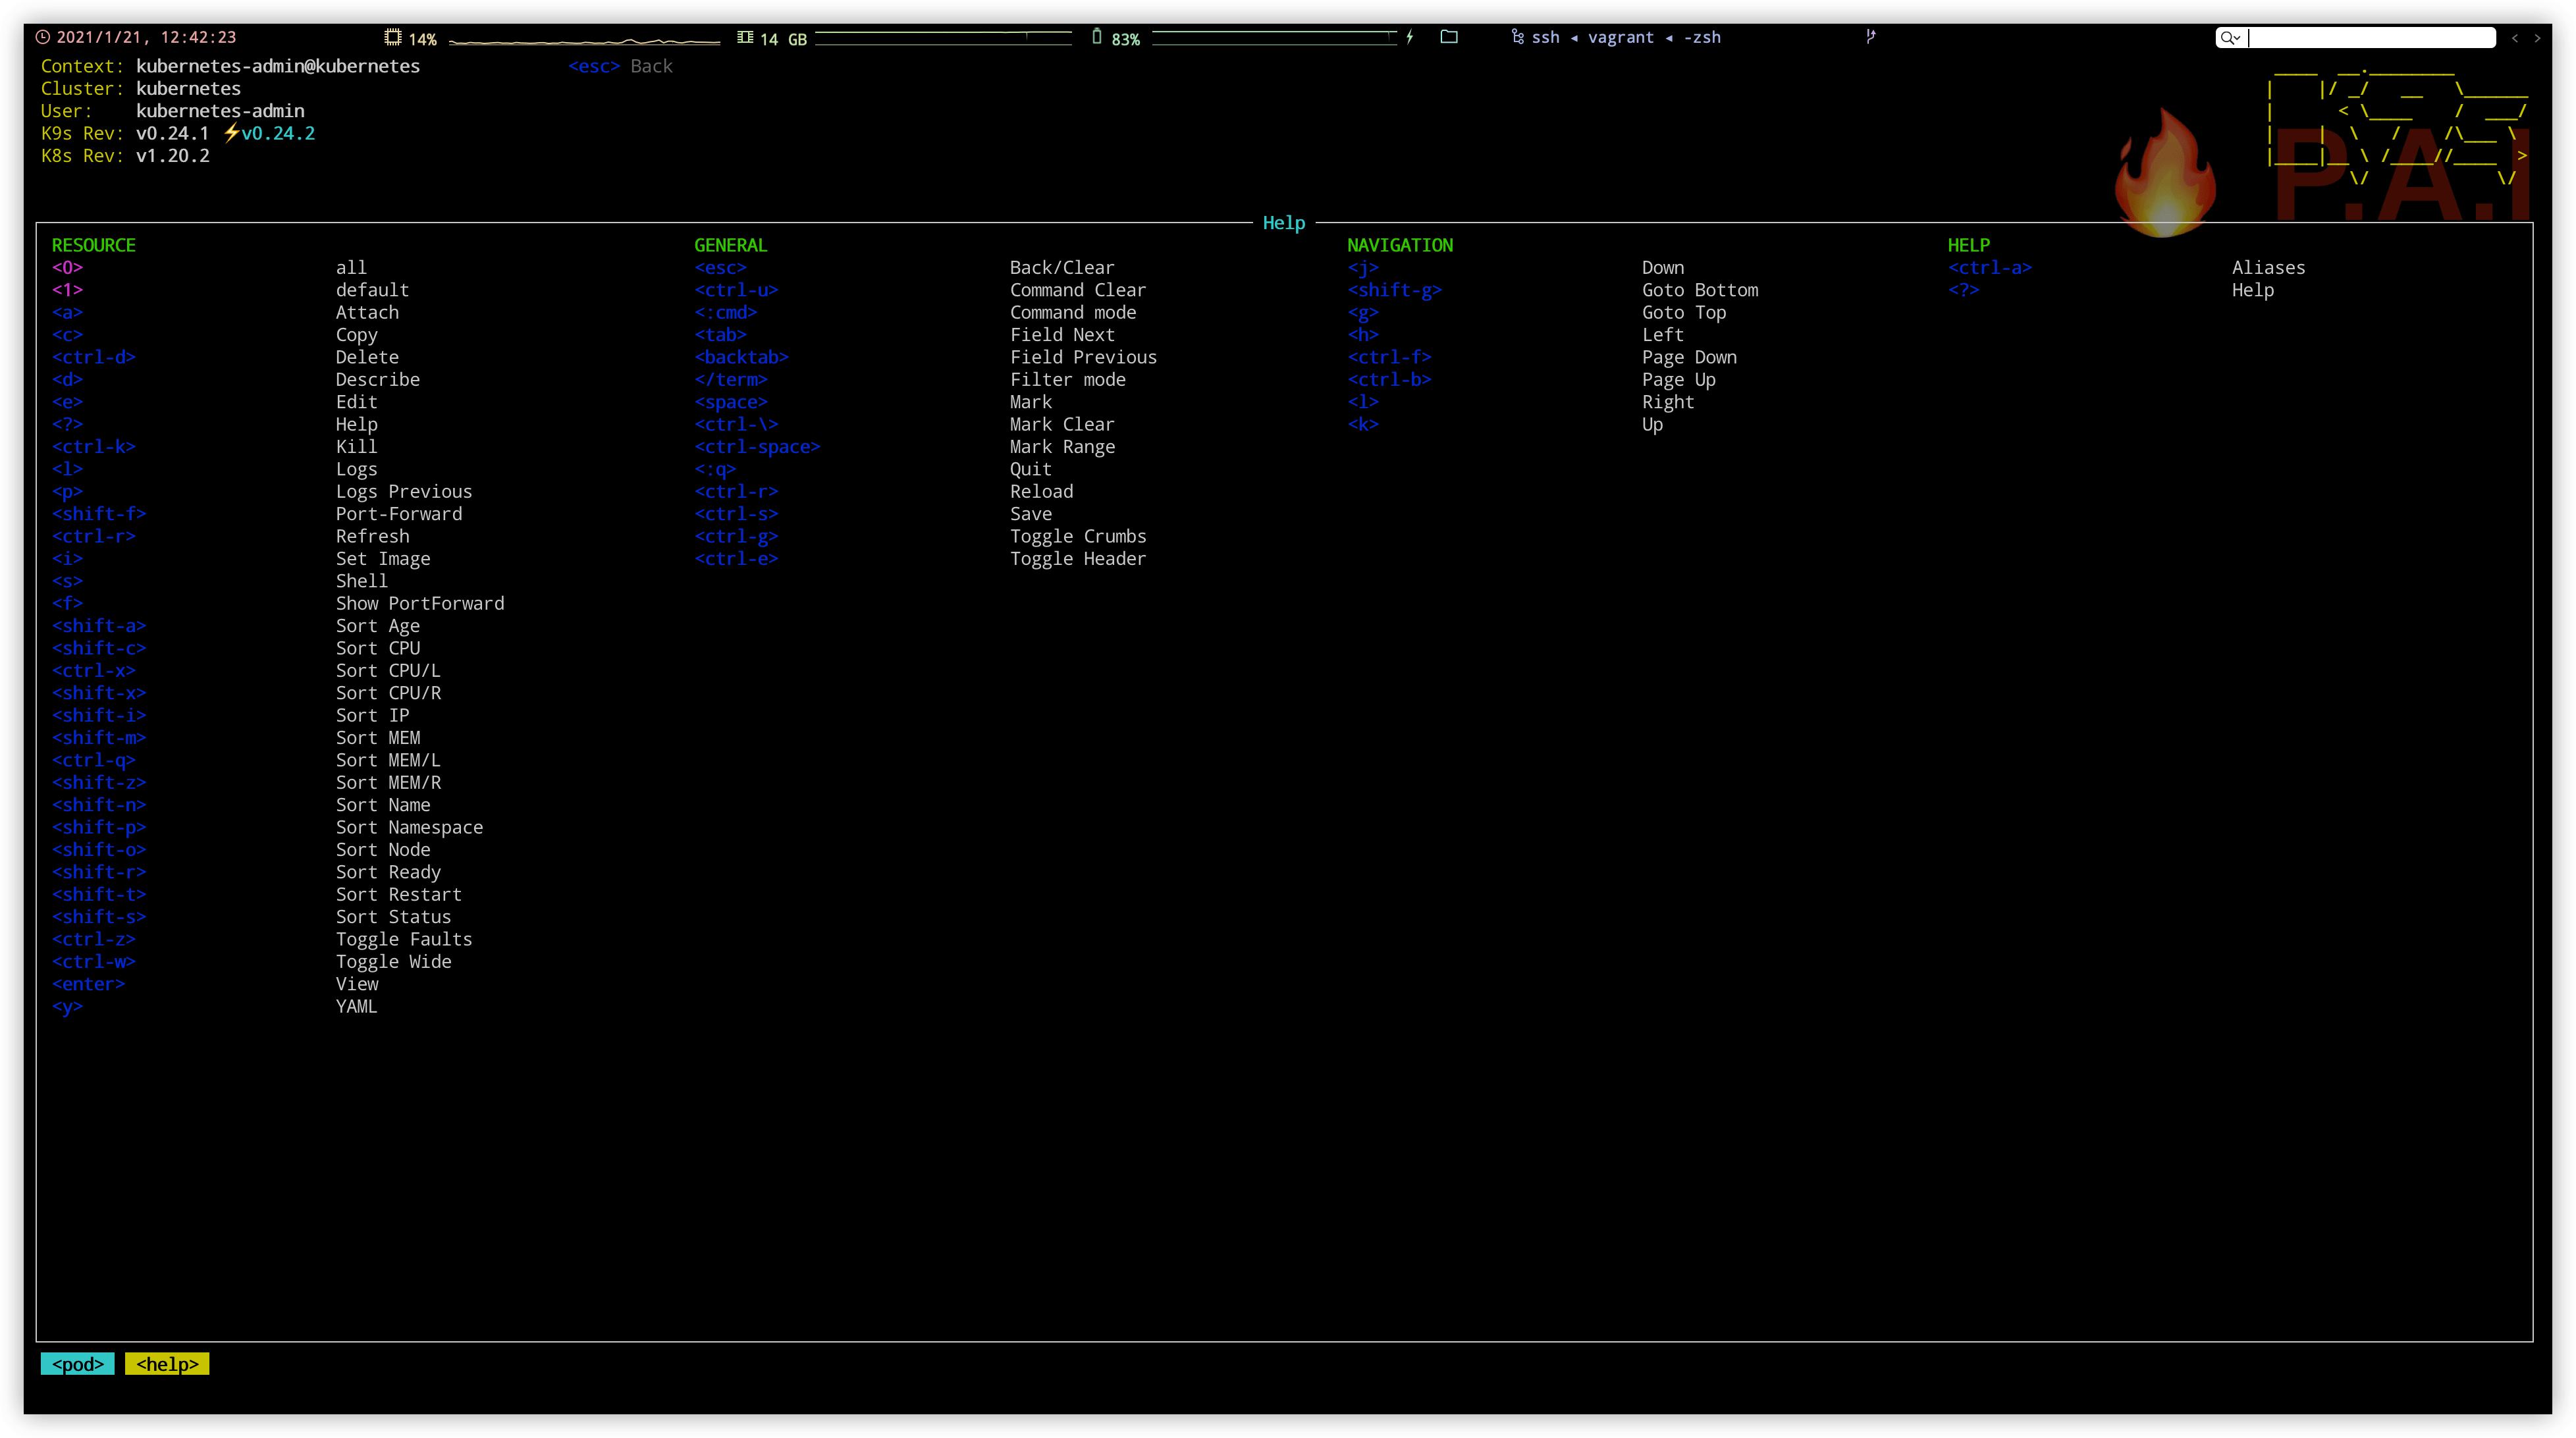Click the <ctrl-w> Toggle Wide key
Screen dimensions: 2576x1438
click(x=94, y=961)
